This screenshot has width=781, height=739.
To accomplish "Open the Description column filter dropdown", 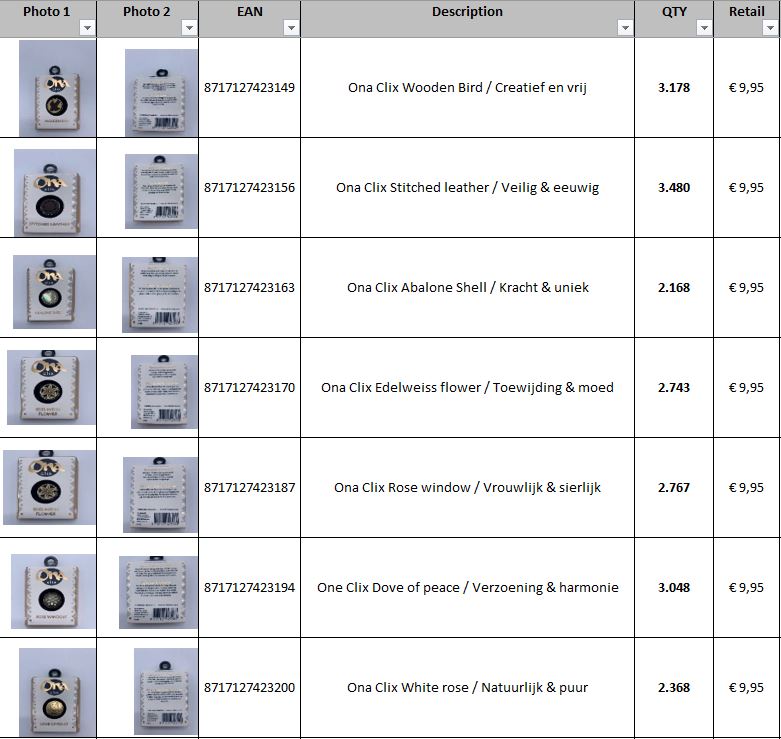I will pos(625,28).
